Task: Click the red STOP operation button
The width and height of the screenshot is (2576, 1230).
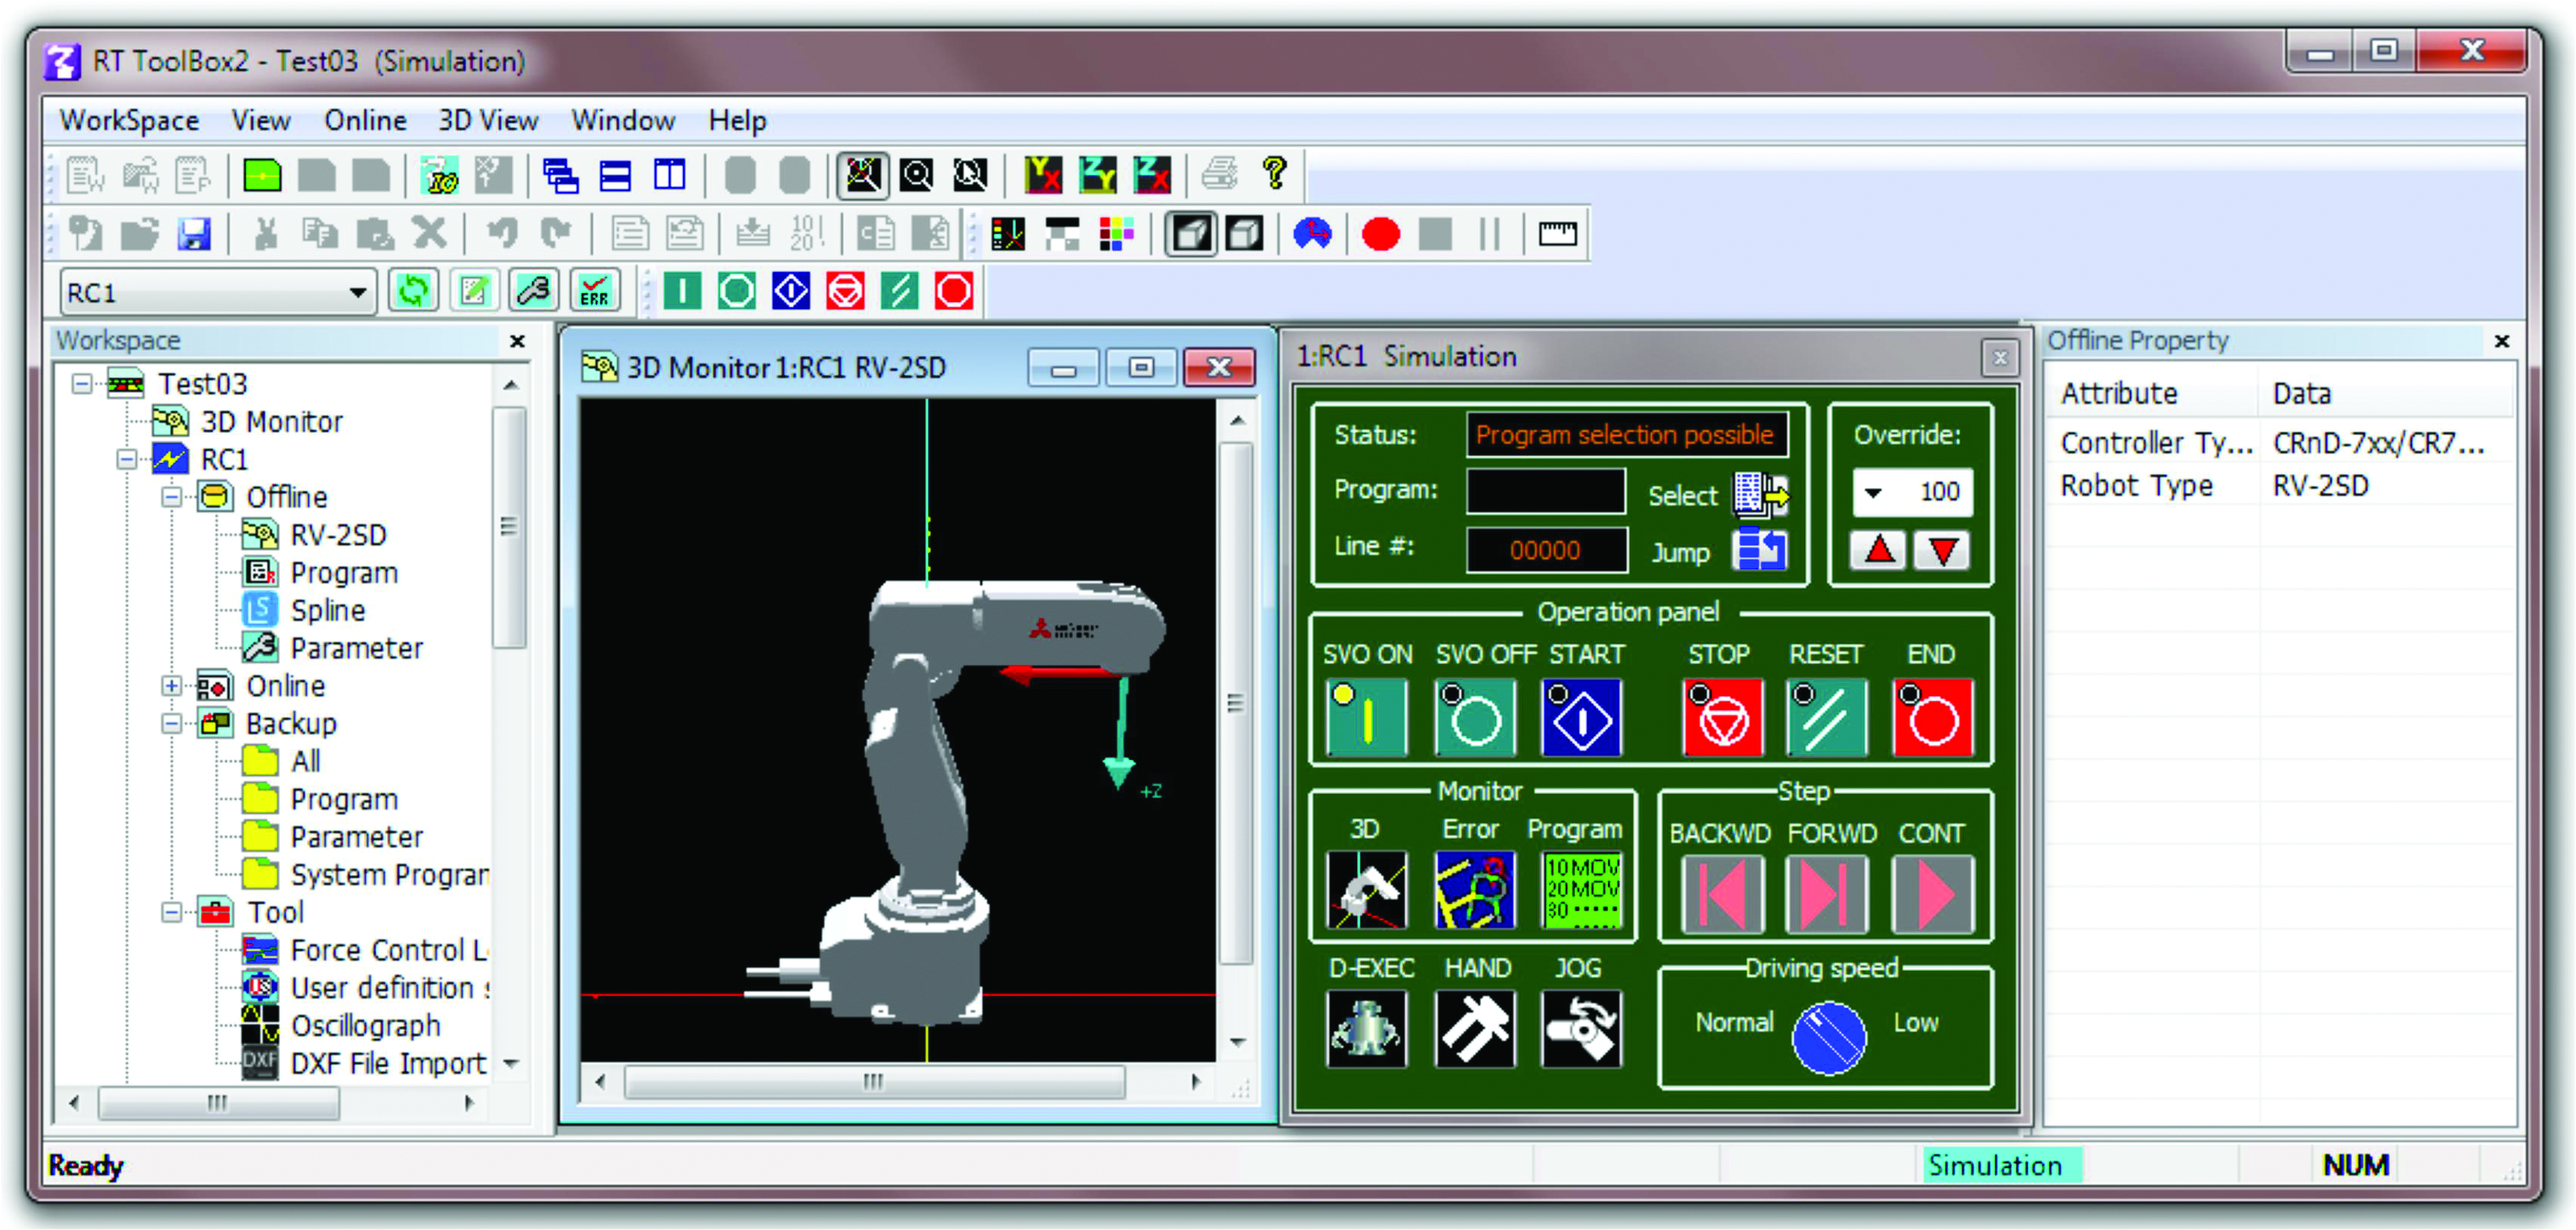Action: [x=1722, y=717]
